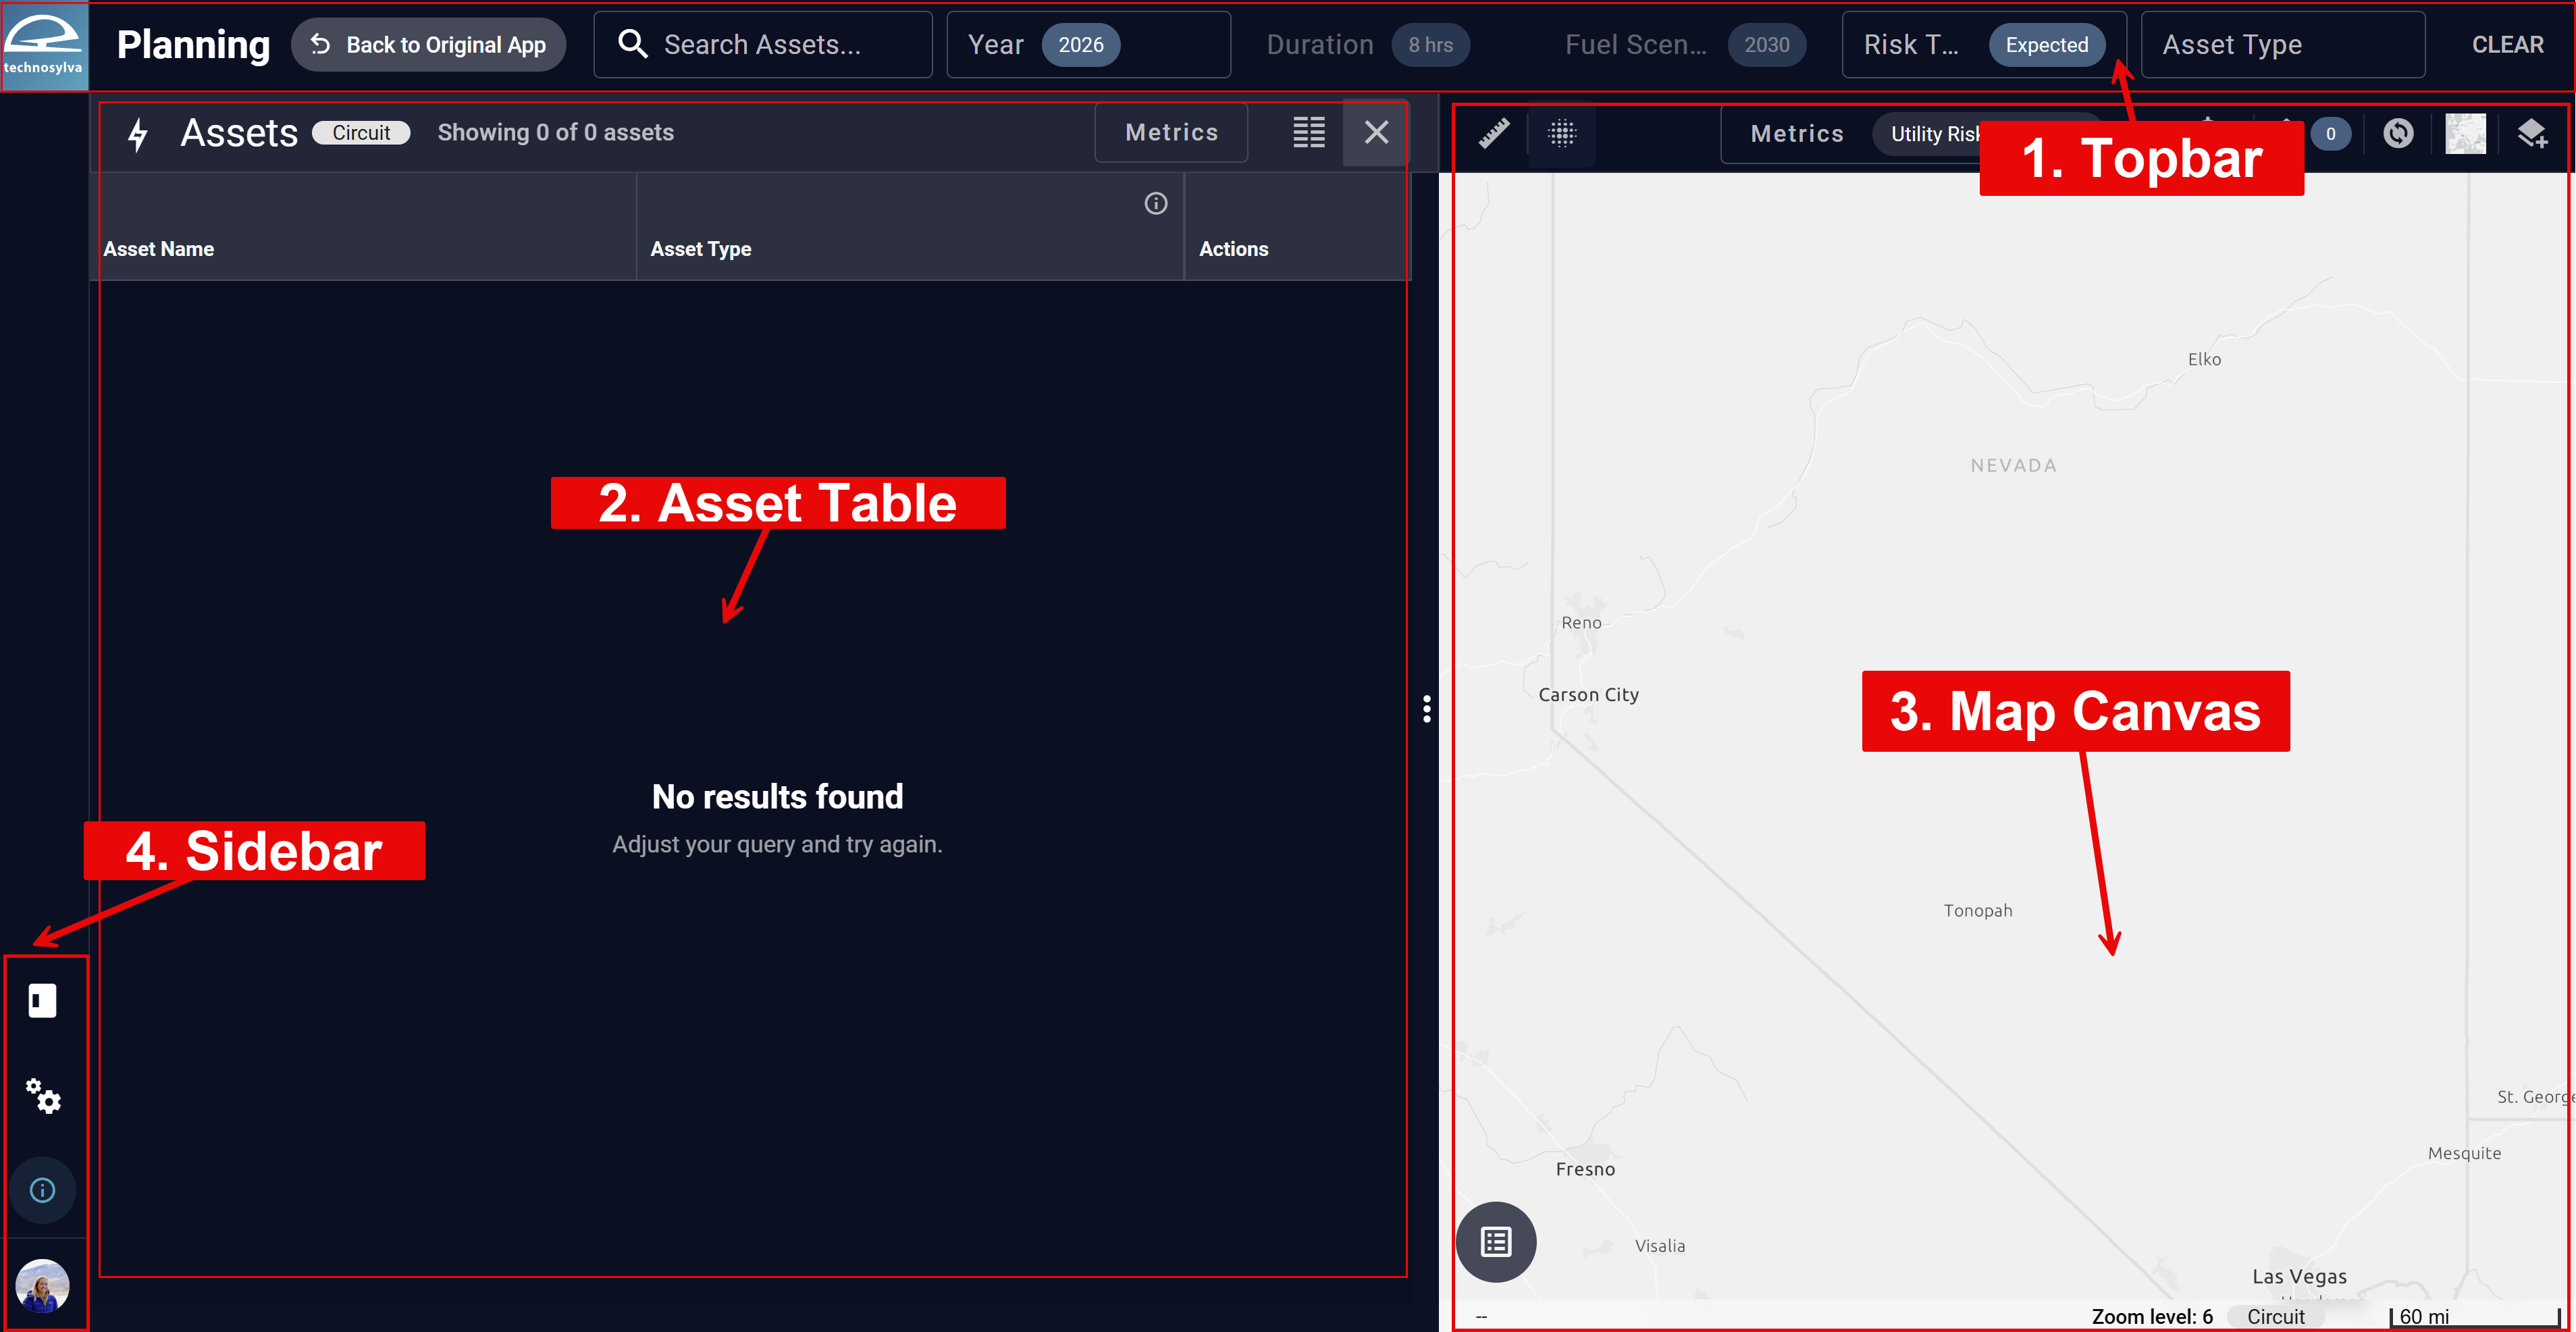This screenshot has width=2576, height=1332.
Task: Toggle the sidebar panel layout icon
Action: pyautogui.click(x=42, y=1000)
